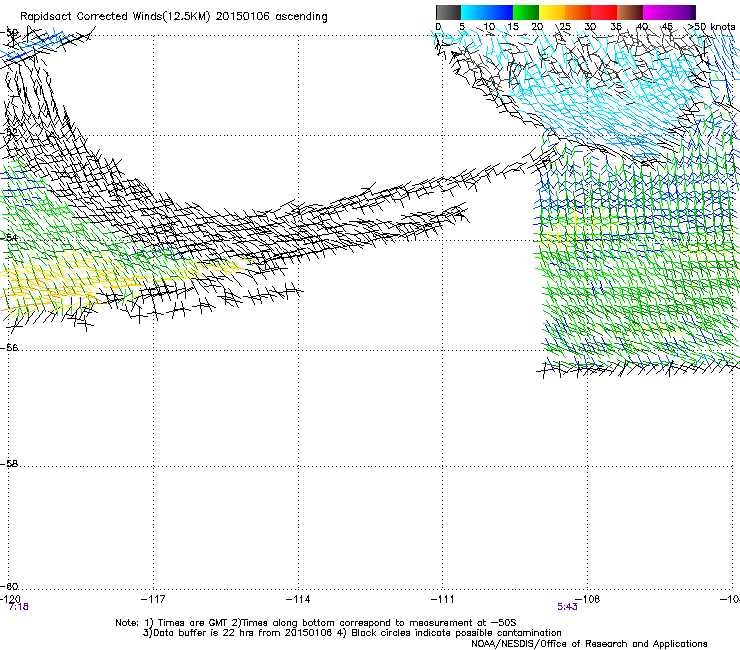Viewport: 740px width, 650px height.
Task: Click the latitude label '-56'
Action: [9, 347]
